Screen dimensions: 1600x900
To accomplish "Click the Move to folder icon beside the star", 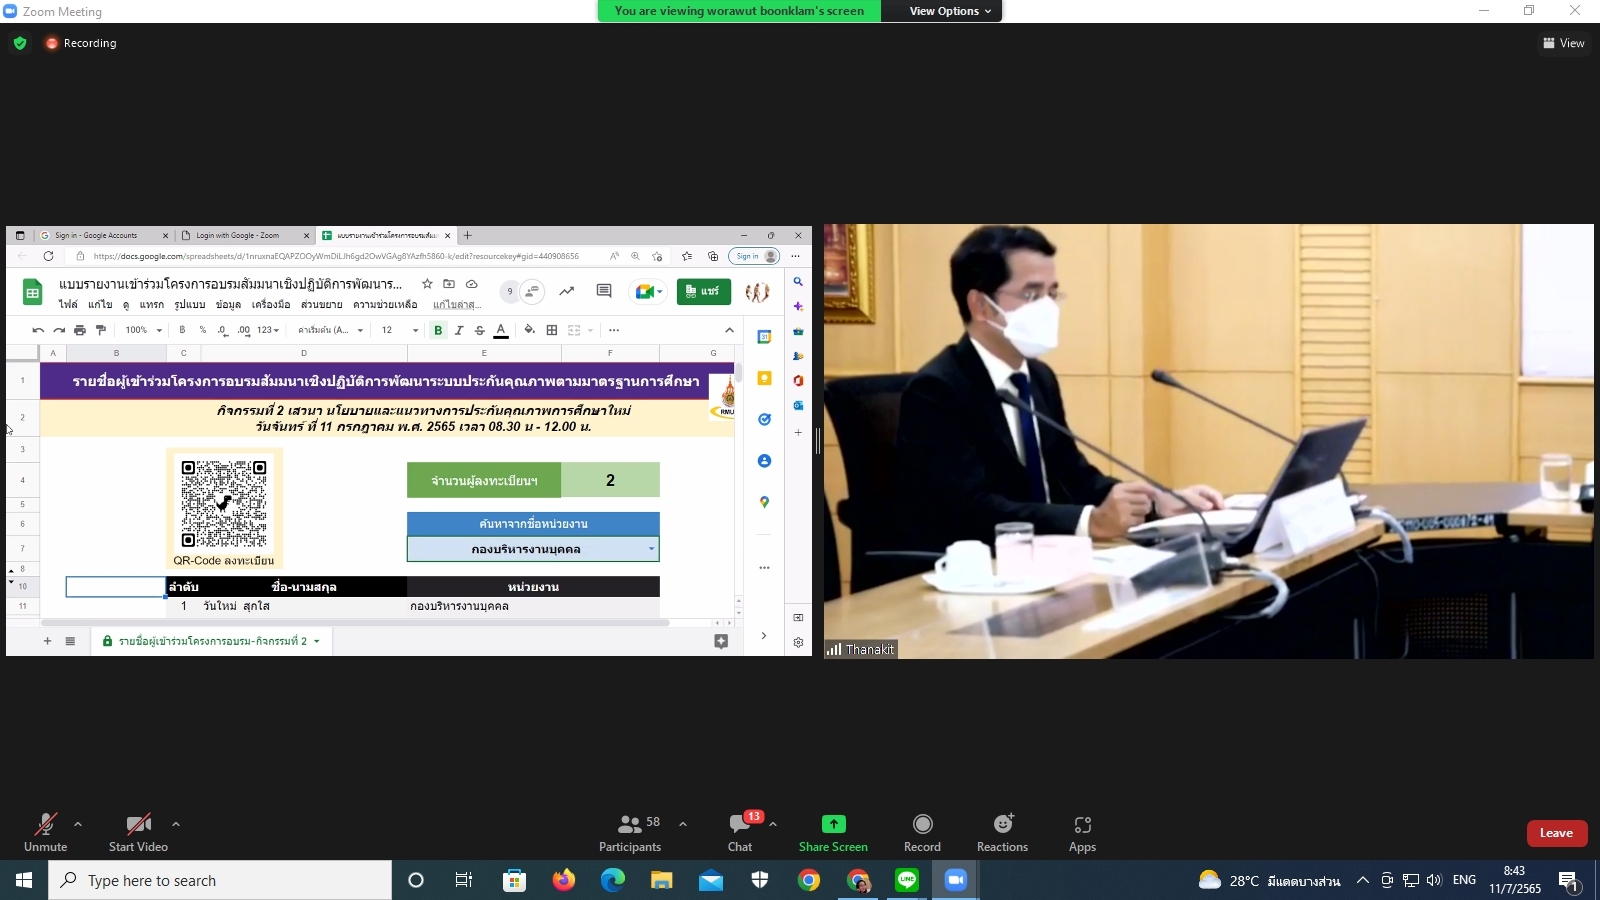I will pyautogui.click(x=449, y=284).
